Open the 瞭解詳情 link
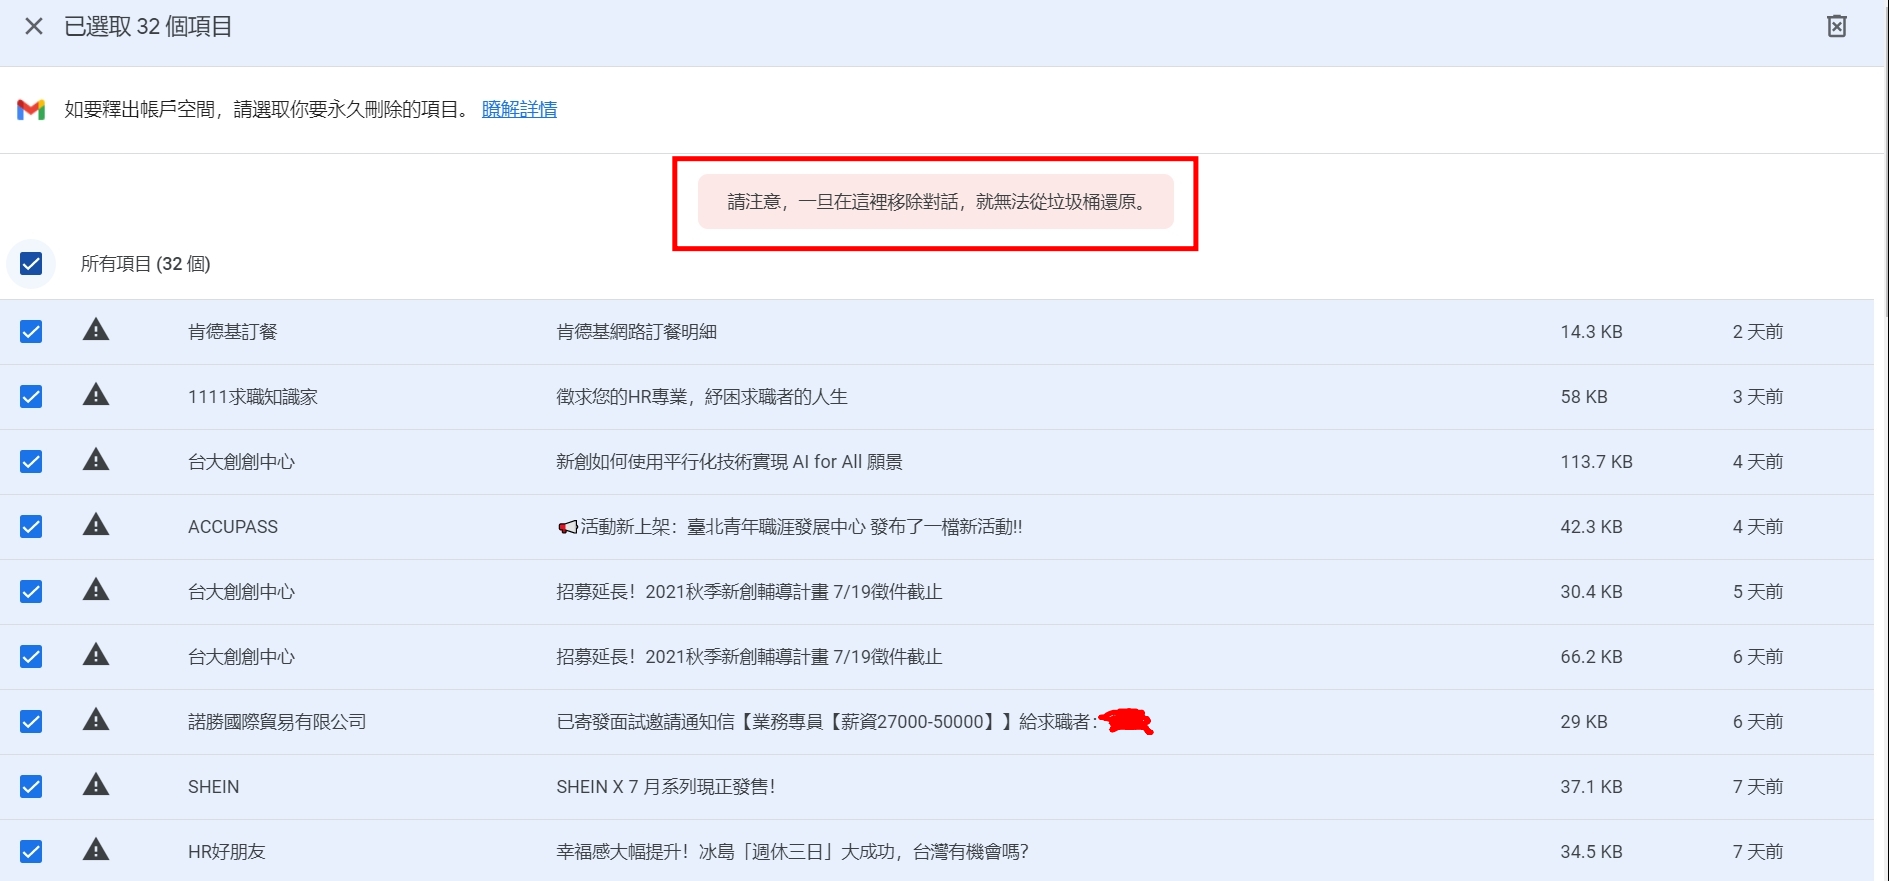This screenshot has height=881, width=1889. 519,109
